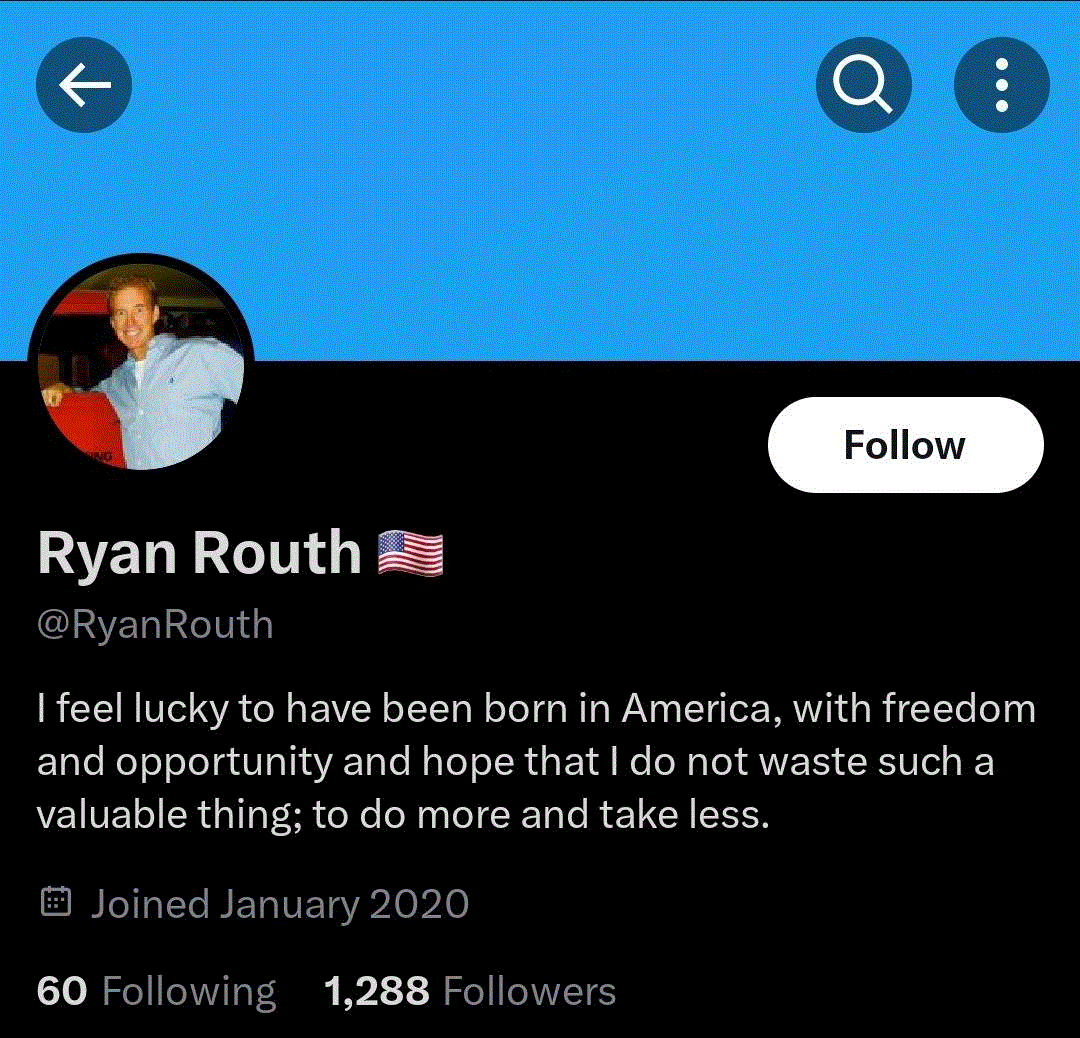This screenshot has height=1038, width=1080.
Task: Click the bio line starting 'I feel lucky'
Action: [x=536, y=709]
